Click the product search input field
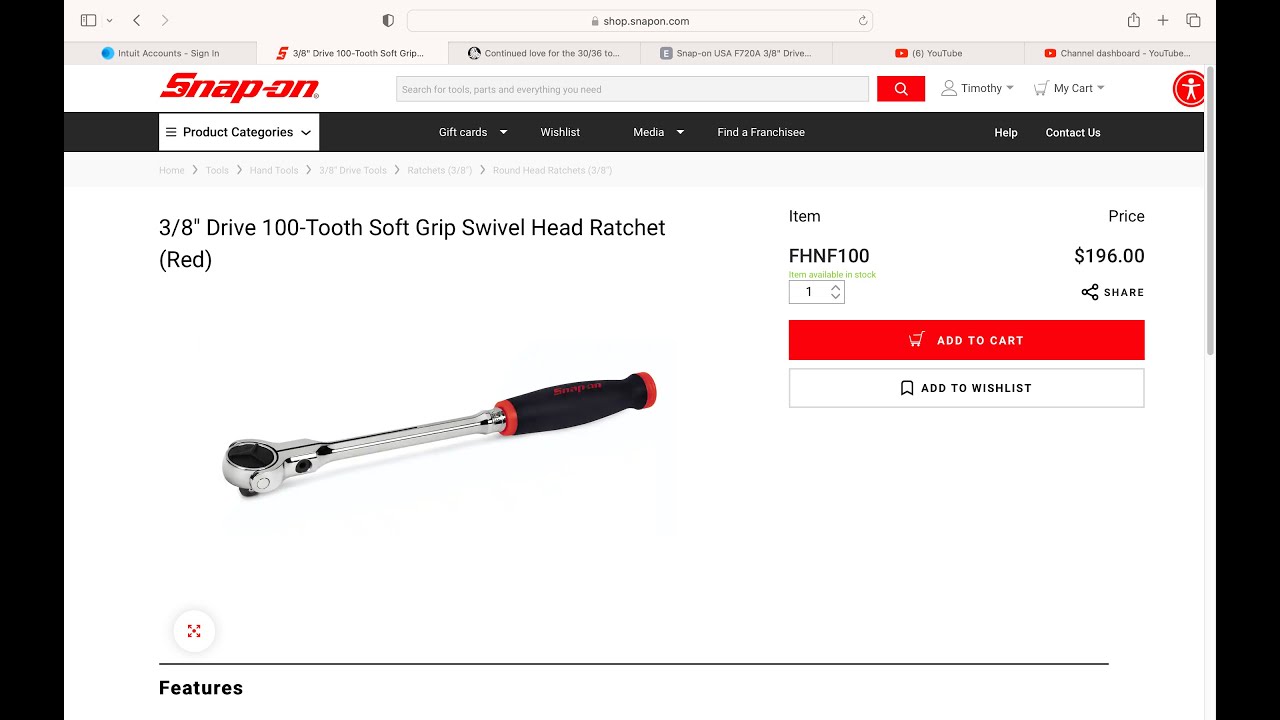Screen dimensions: 1280x720 (x=632, y=89)
